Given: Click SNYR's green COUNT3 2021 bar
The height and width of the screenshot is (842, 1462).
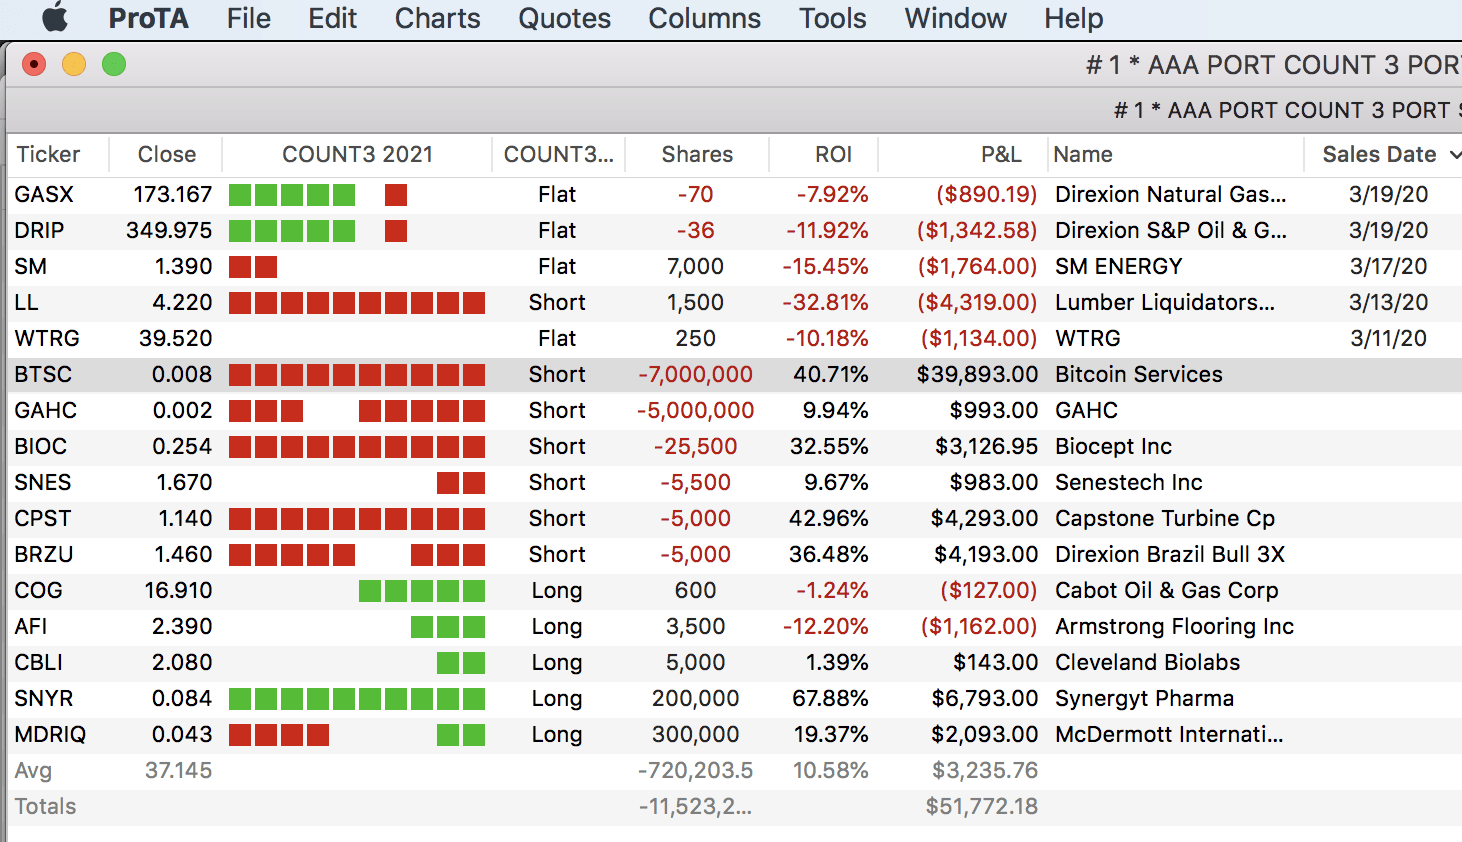Looking at the screenshot, I should tap(356, 699).
